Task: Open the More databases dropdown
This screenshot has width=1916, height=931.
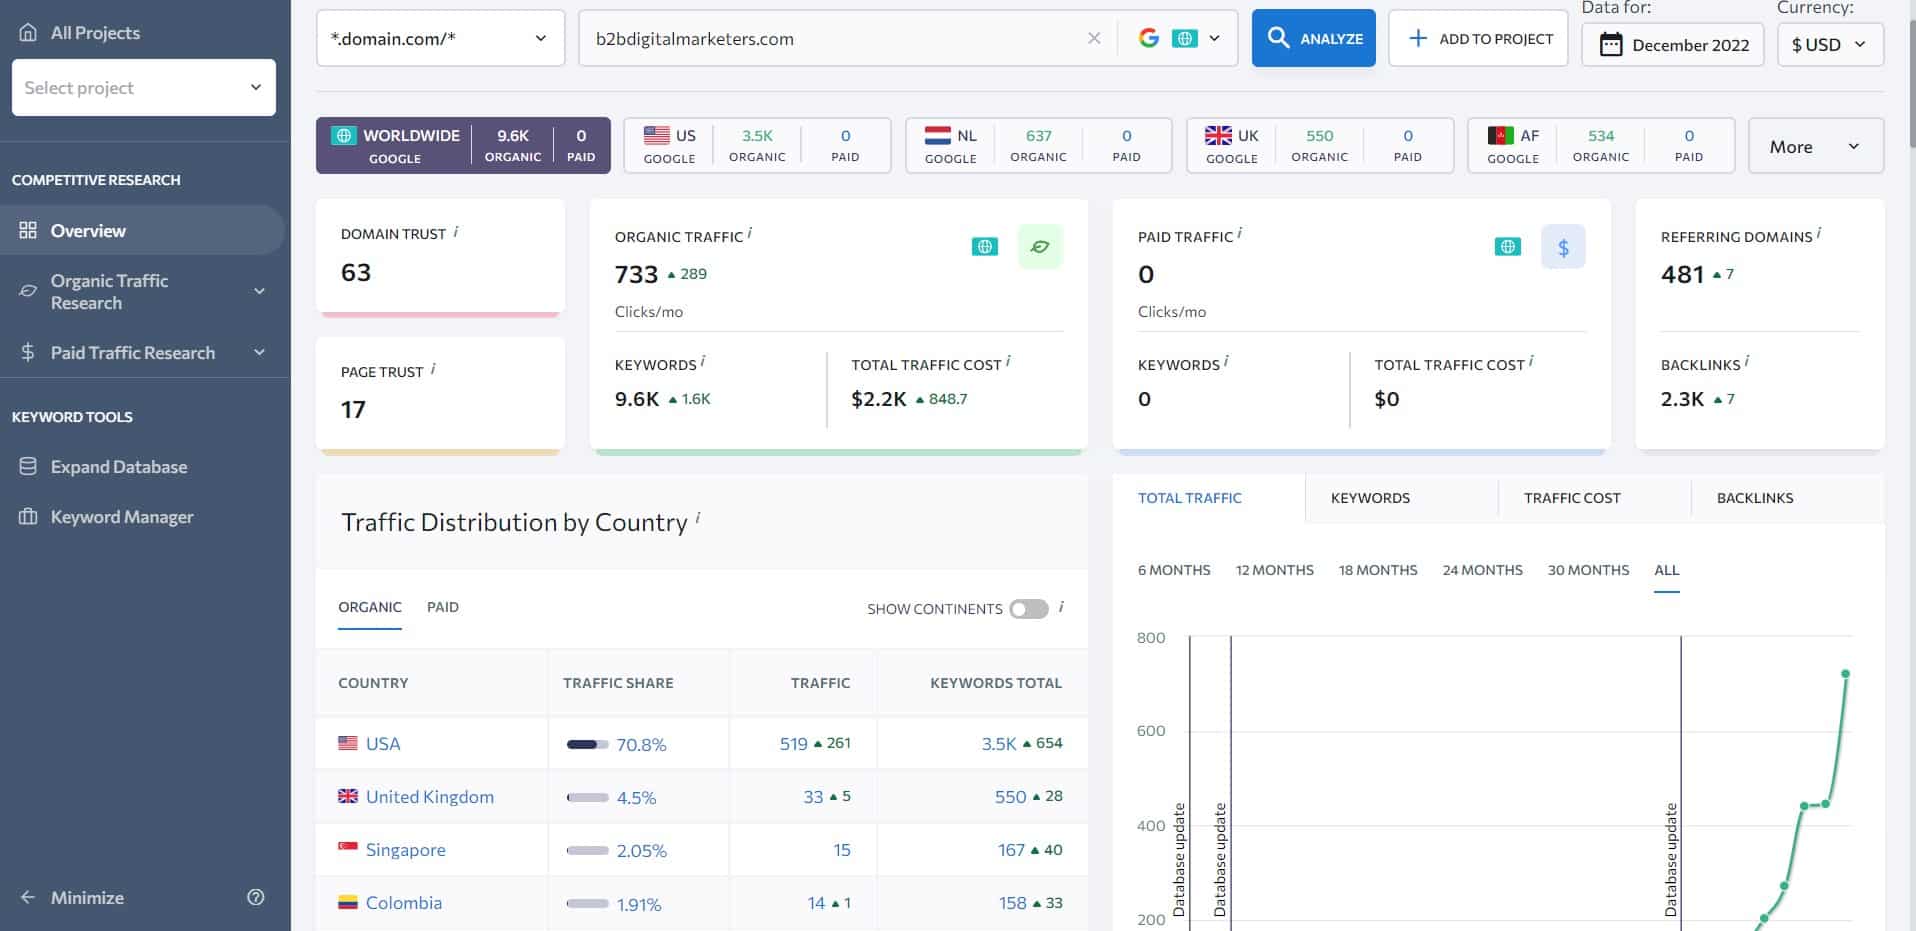Action: [1816, 146]
